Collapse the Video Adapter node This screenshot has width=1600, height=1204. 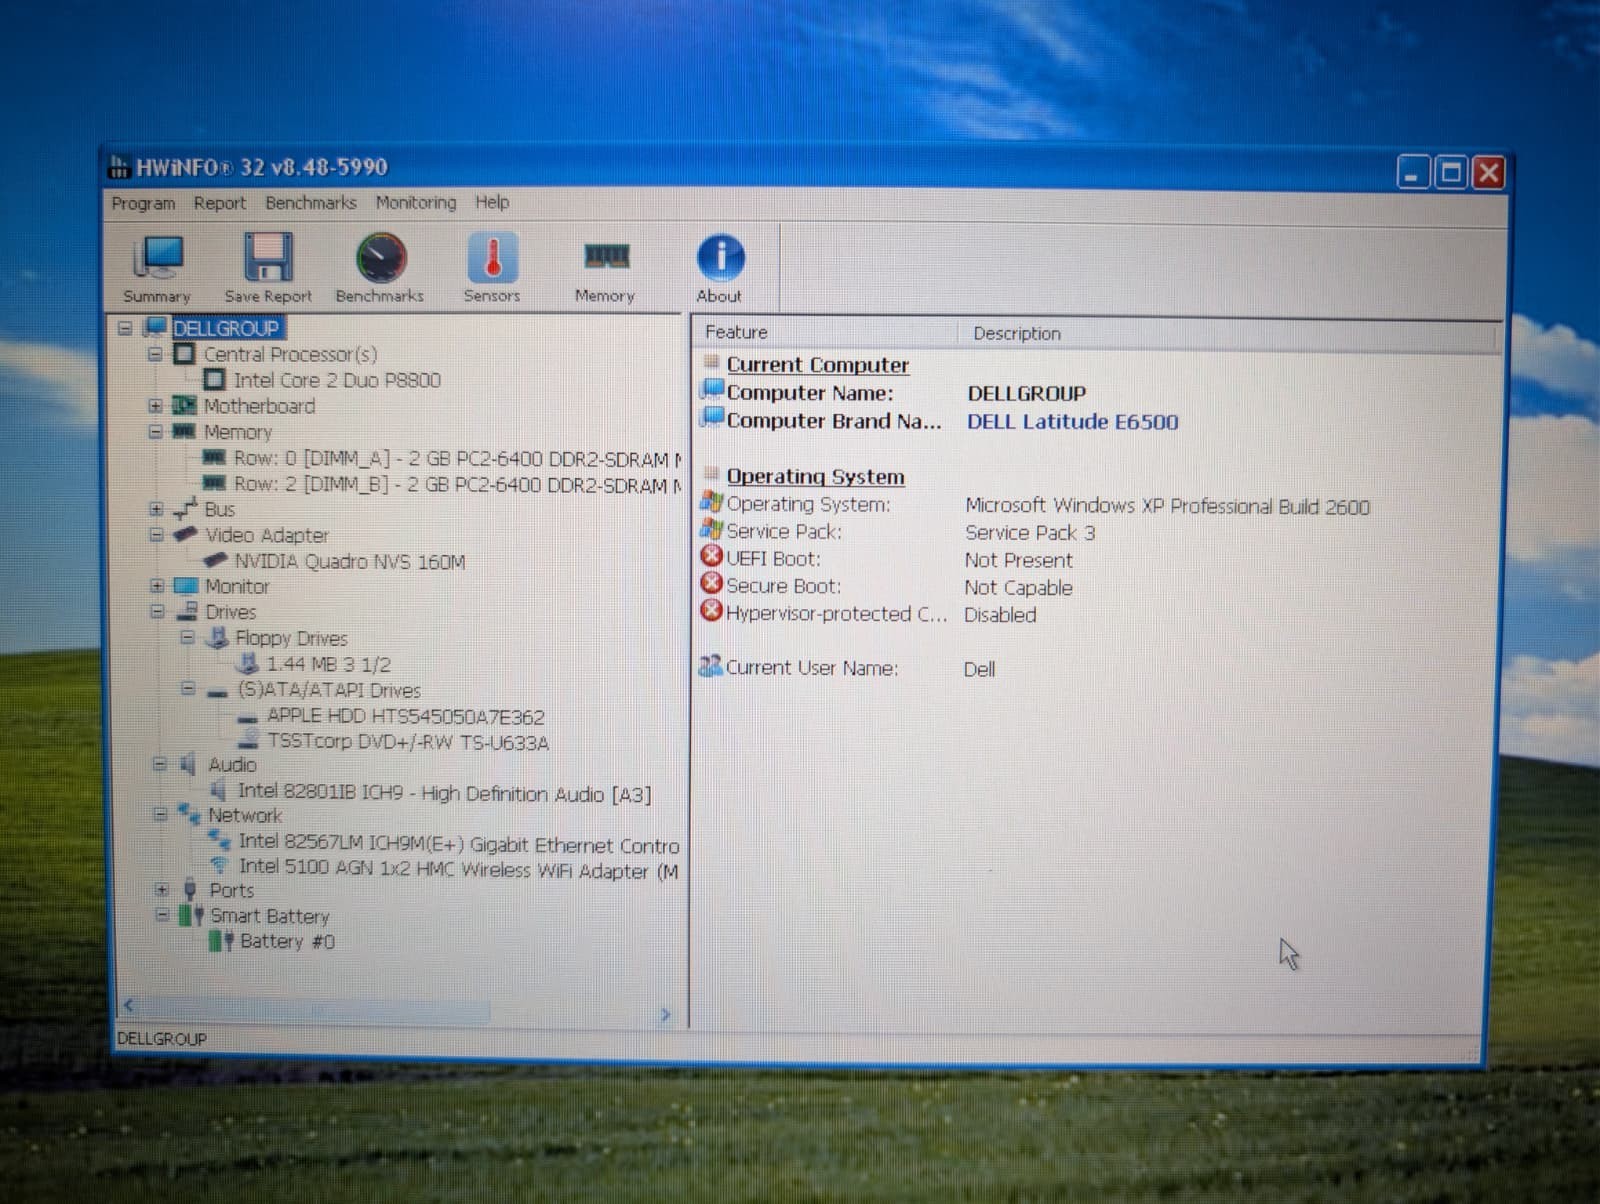156,535
